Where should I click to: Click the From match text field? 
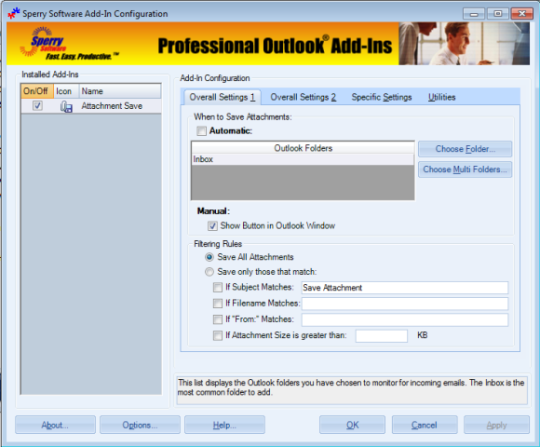pyautogui.click(x=405, y=320)
